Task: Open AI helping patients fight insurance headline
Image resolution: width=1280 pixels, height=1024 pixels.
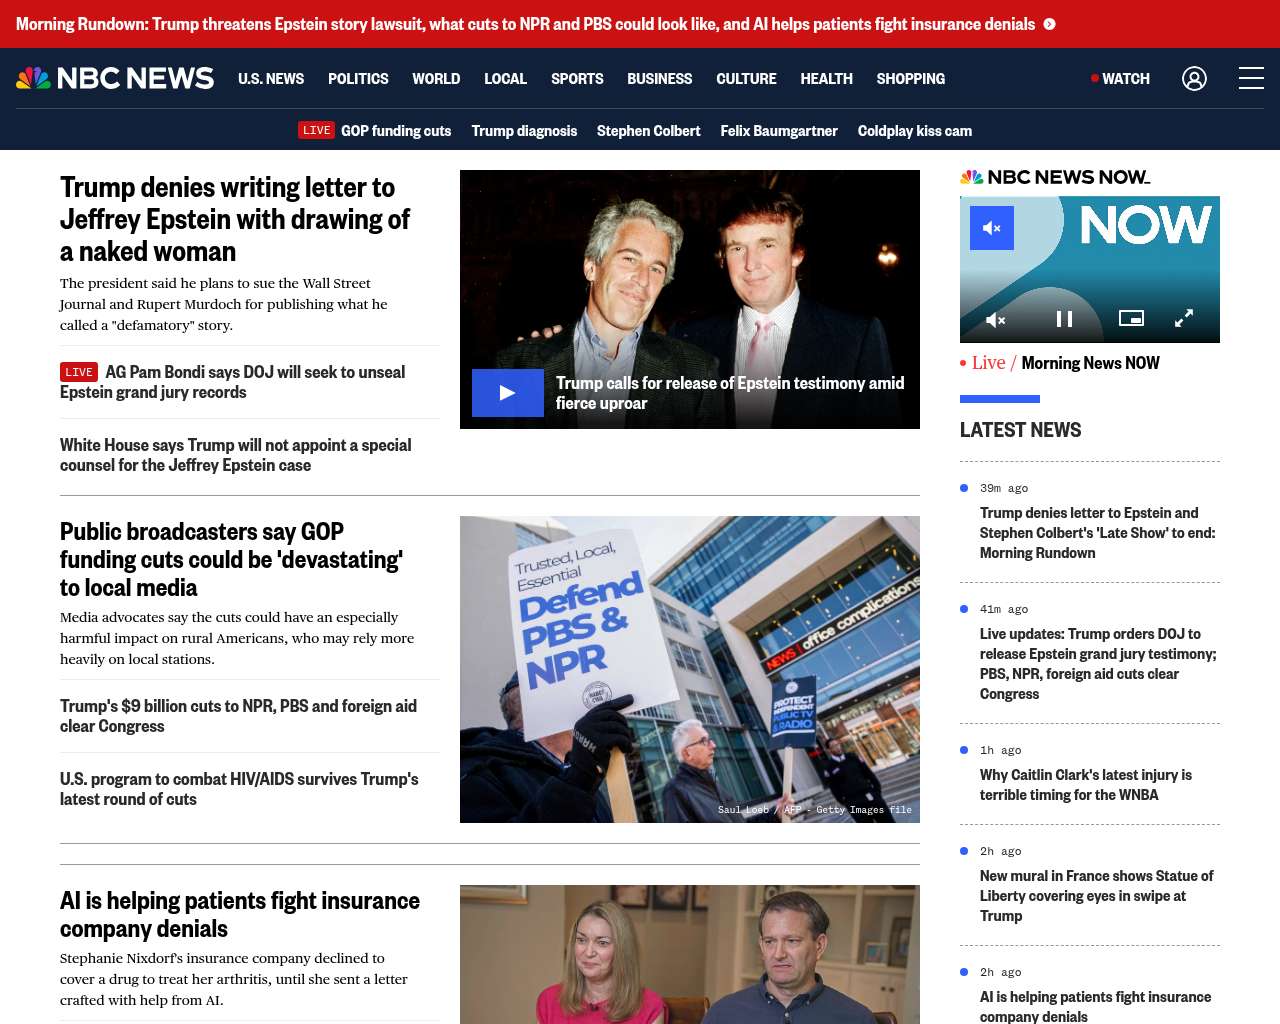Action: point(240,914)
